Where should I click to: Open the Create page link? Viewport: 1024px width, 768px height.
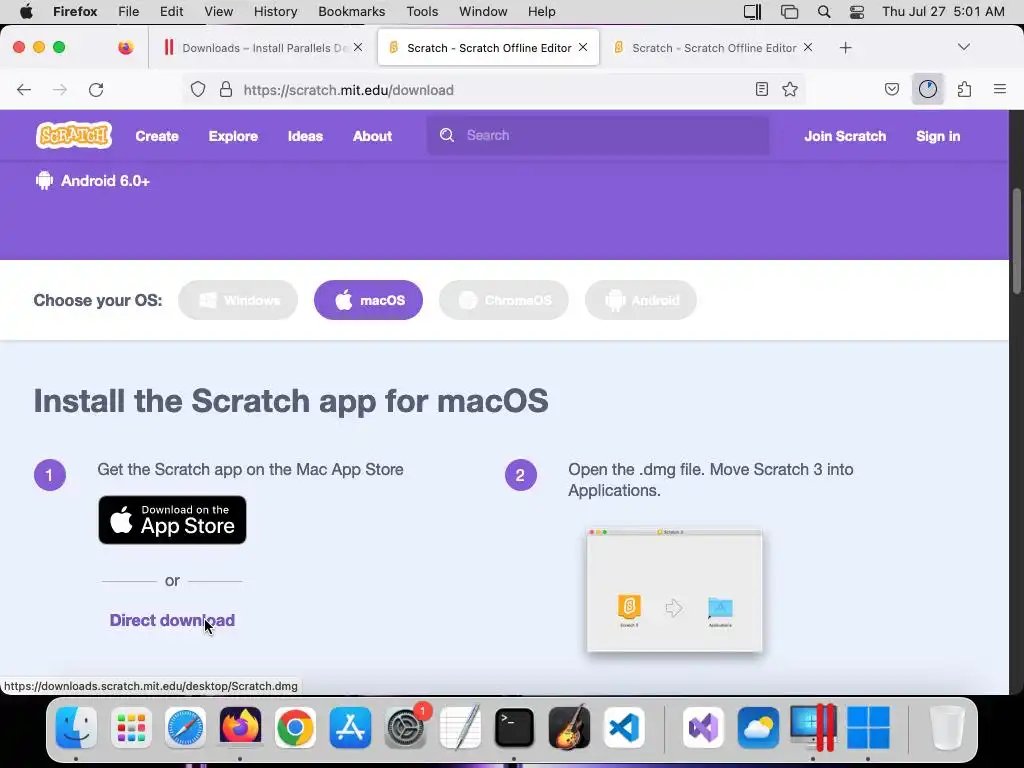pyautogui.click(x=157, y=136)
